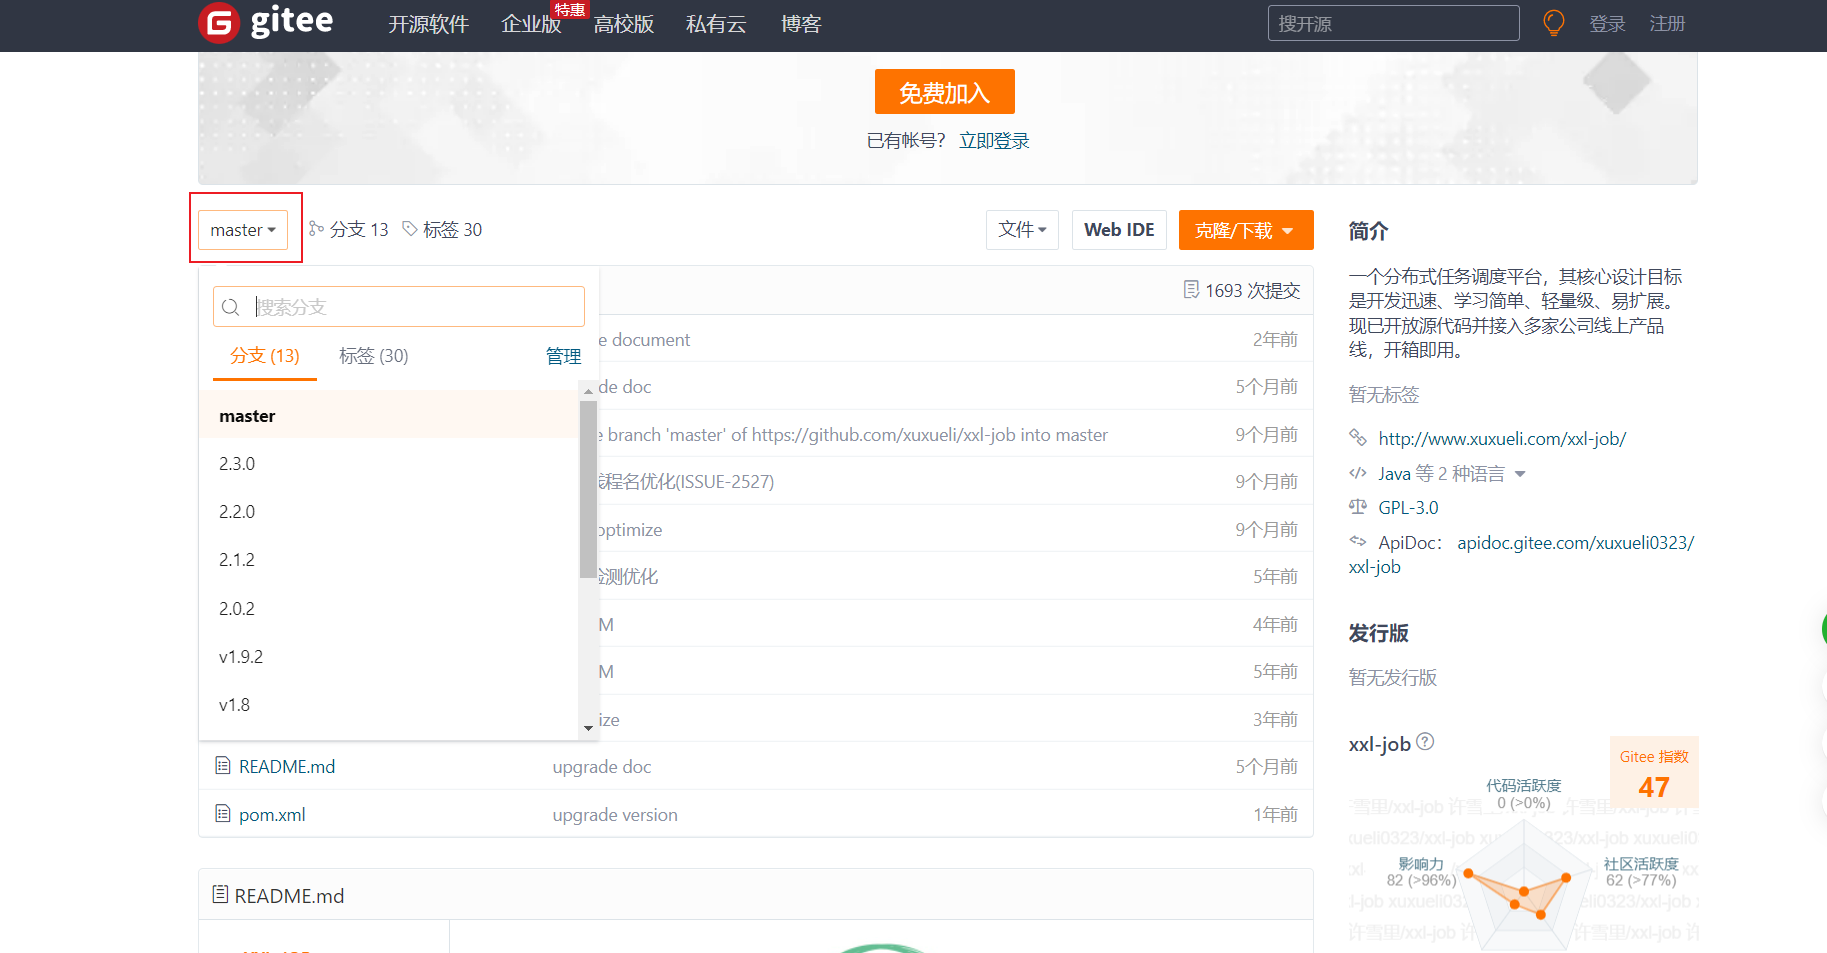Click the branch list scrollbar thumb
Image resolution: width=1827 pixels, height=953 pixels.
(x=588, y=489)
